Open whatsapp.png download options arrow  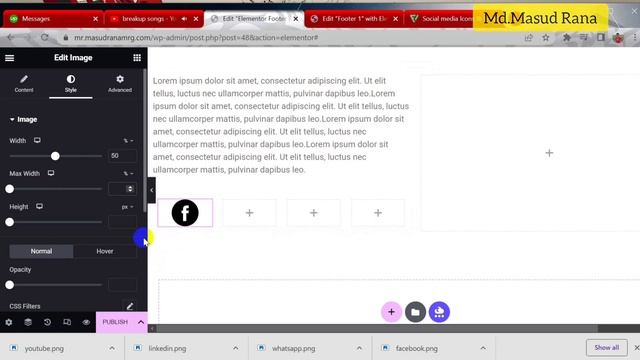[359, 348]
